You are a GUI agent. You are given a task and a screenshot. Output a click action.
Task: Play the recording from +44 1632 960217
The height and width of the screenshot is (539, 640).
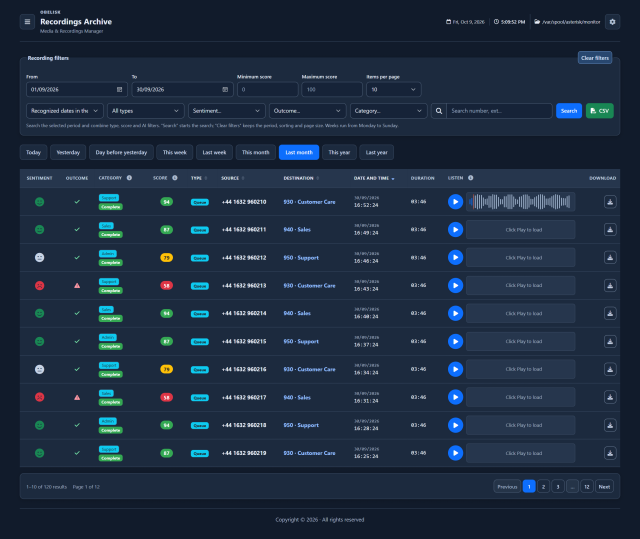456,397
